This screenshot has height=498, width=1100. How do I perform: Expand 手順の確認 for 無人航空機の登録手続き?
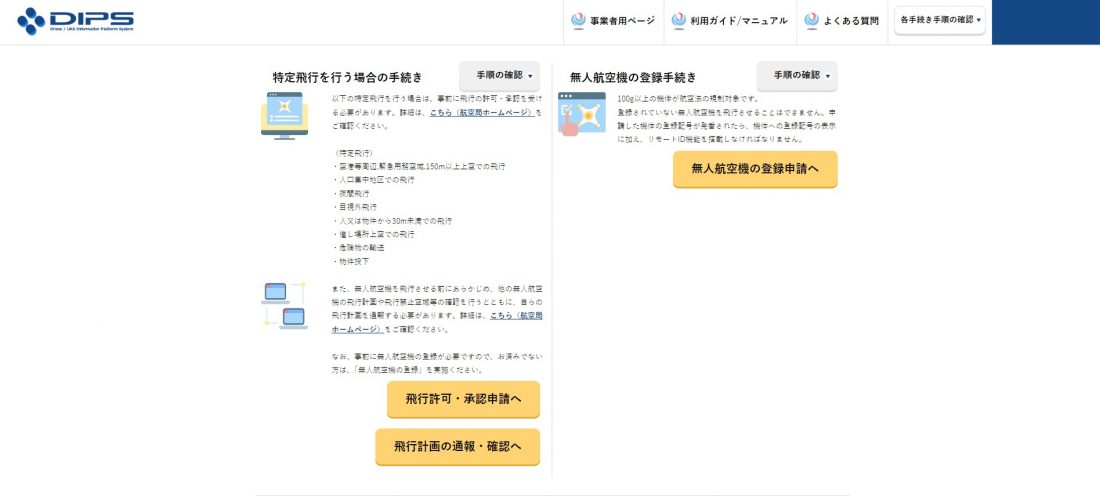(x=797, y=76)
